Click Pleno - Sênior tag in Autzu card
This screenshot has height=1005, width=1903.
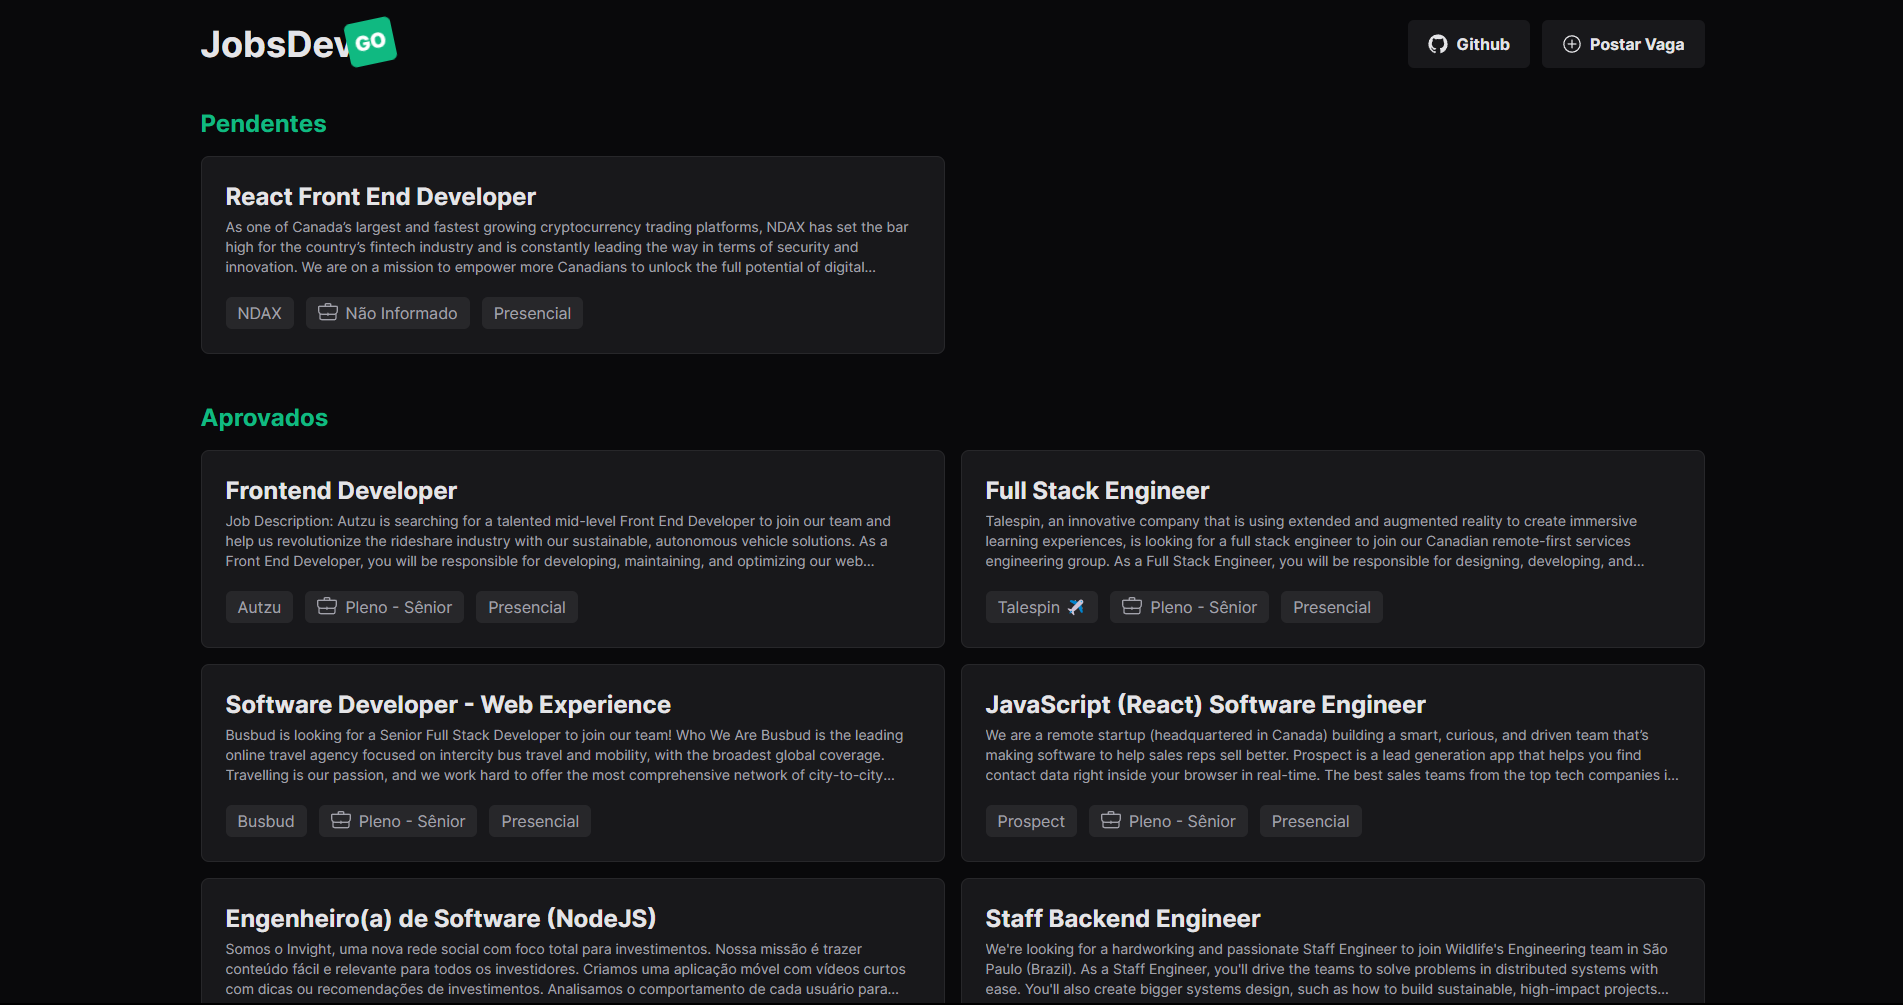pos(385,607)
